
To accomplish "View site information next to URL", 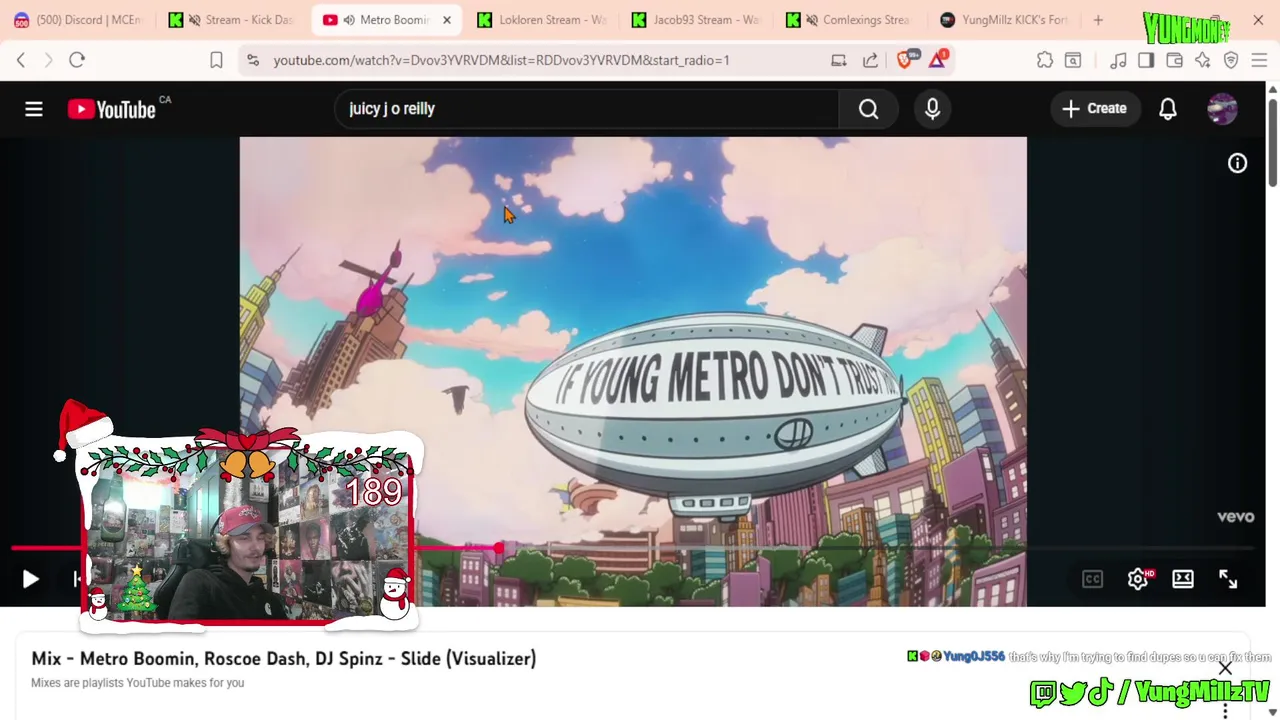I will (x=253, y=60).
